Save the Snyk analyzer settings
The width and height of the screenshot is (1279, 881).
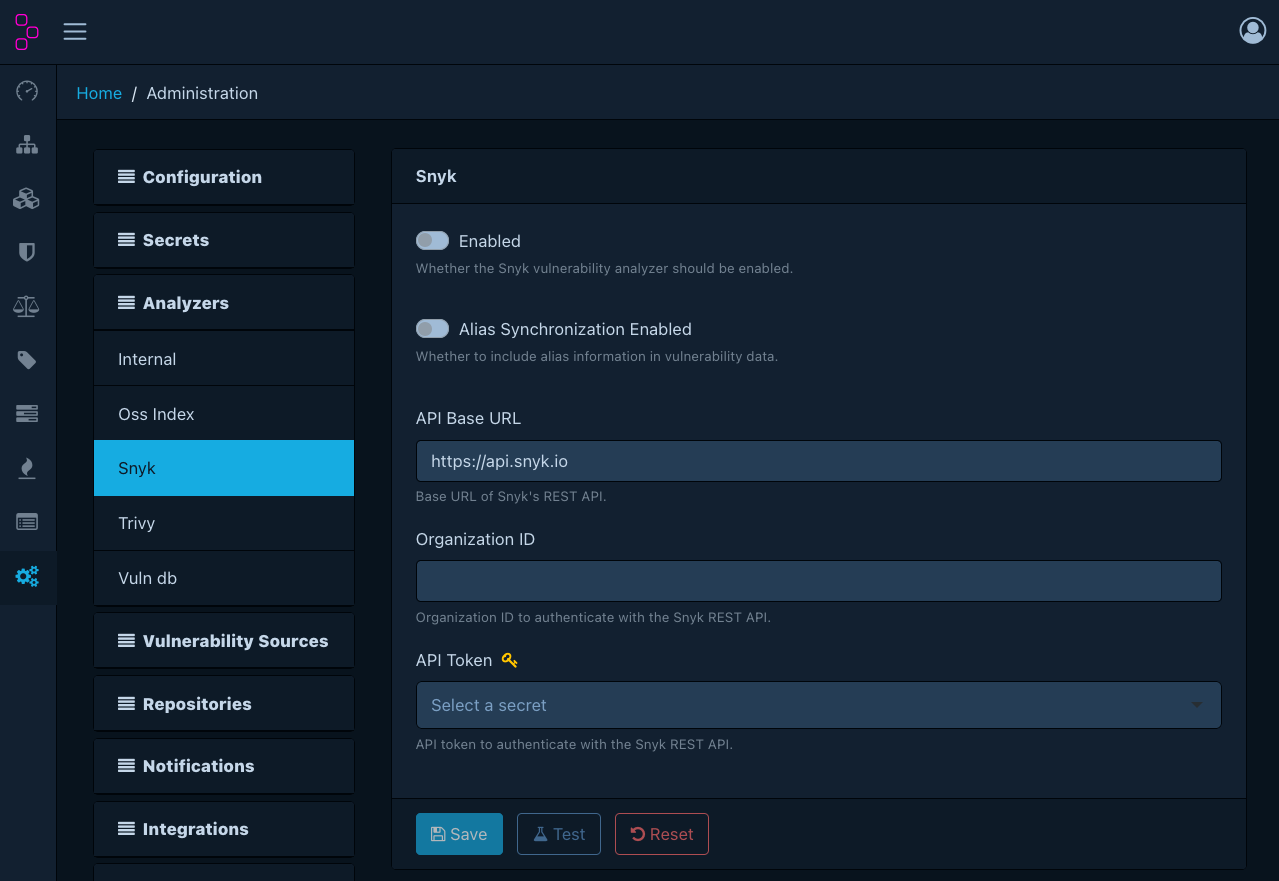(x=459, y=833)
